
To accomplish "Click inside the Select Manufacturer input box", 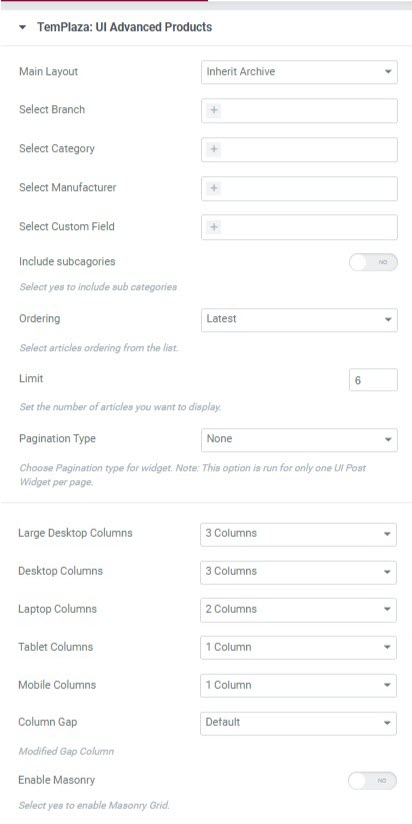I will (299, 188).
